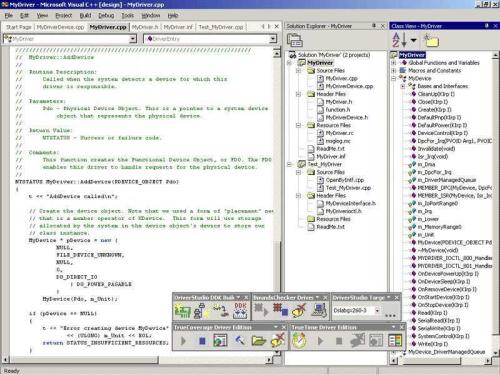Click the computer monitor icon in BoundsChecker toolbar
This screenshot has height=375, width=500.
point(319,310)
